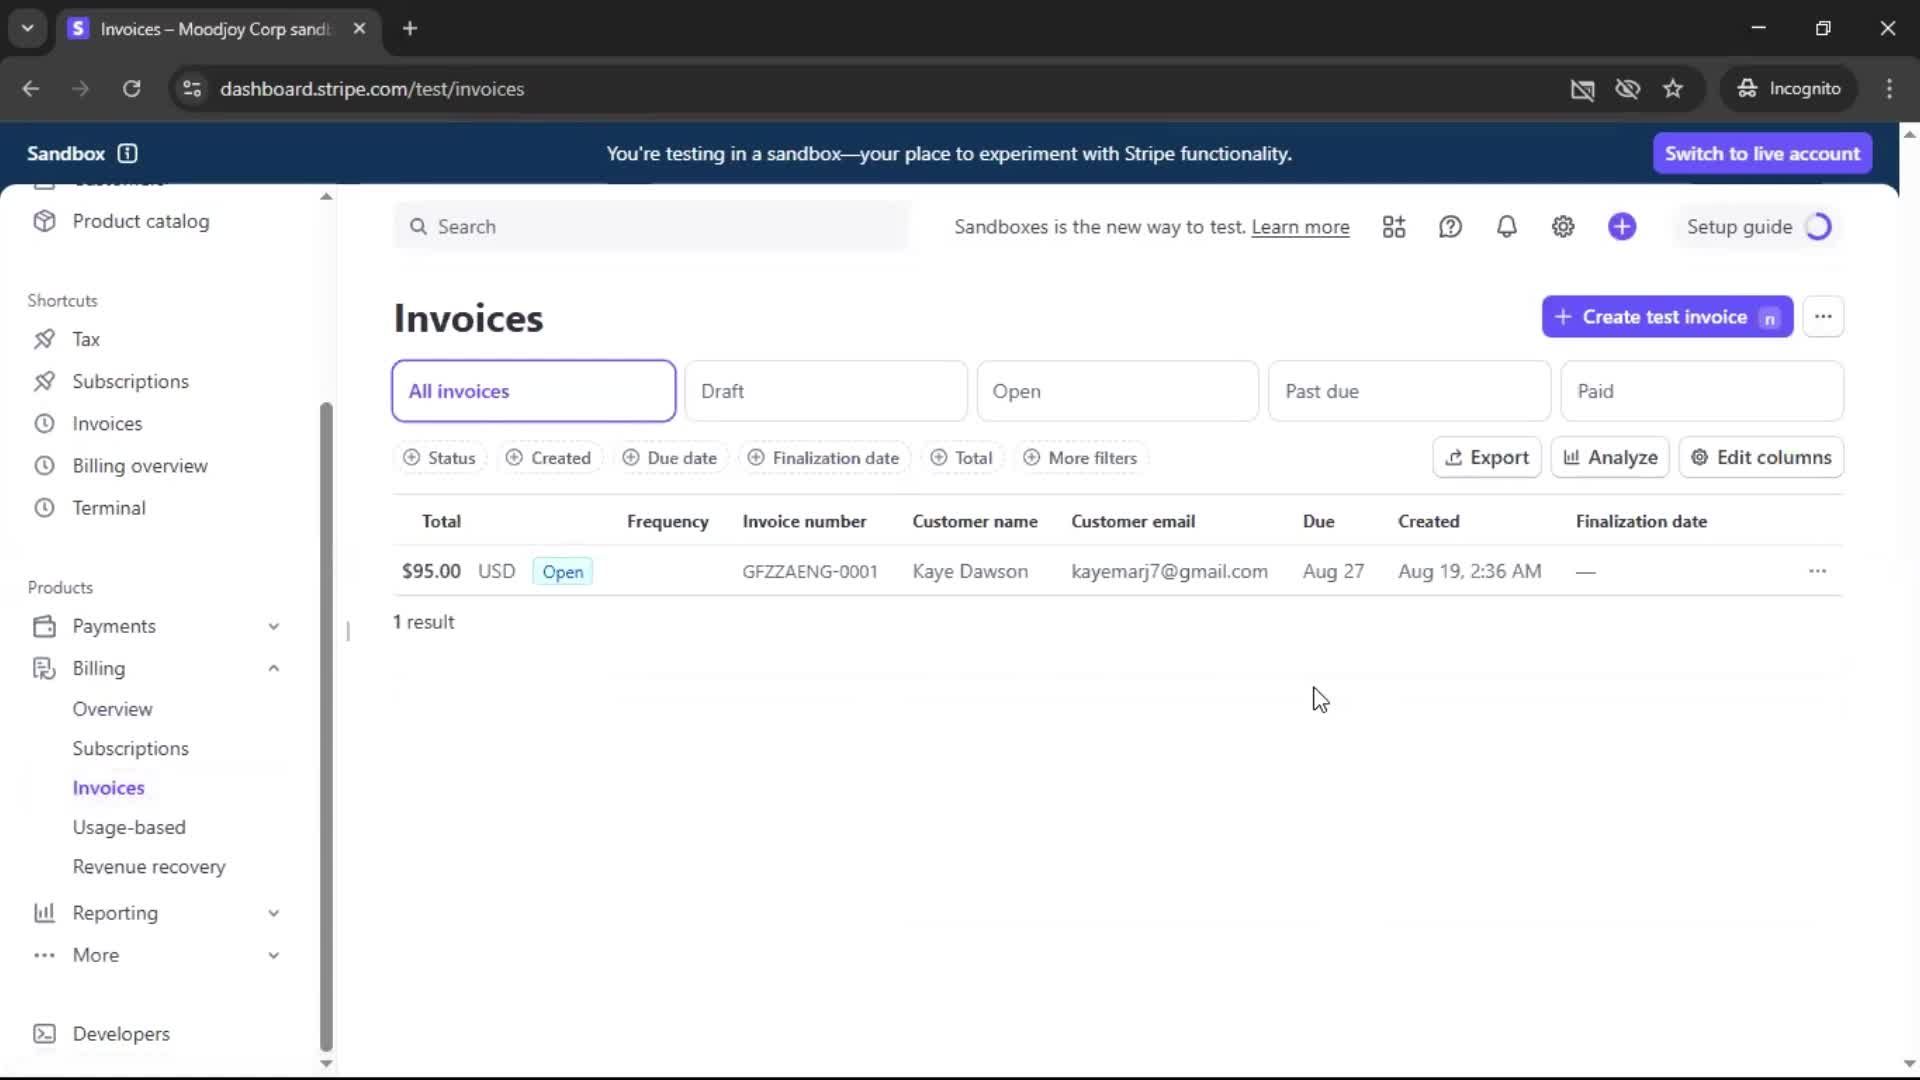Image resolution: width=1920 pixels, height=1080 pixels.
Task: Open the apps grid icon
Action: click(1394, 227)
